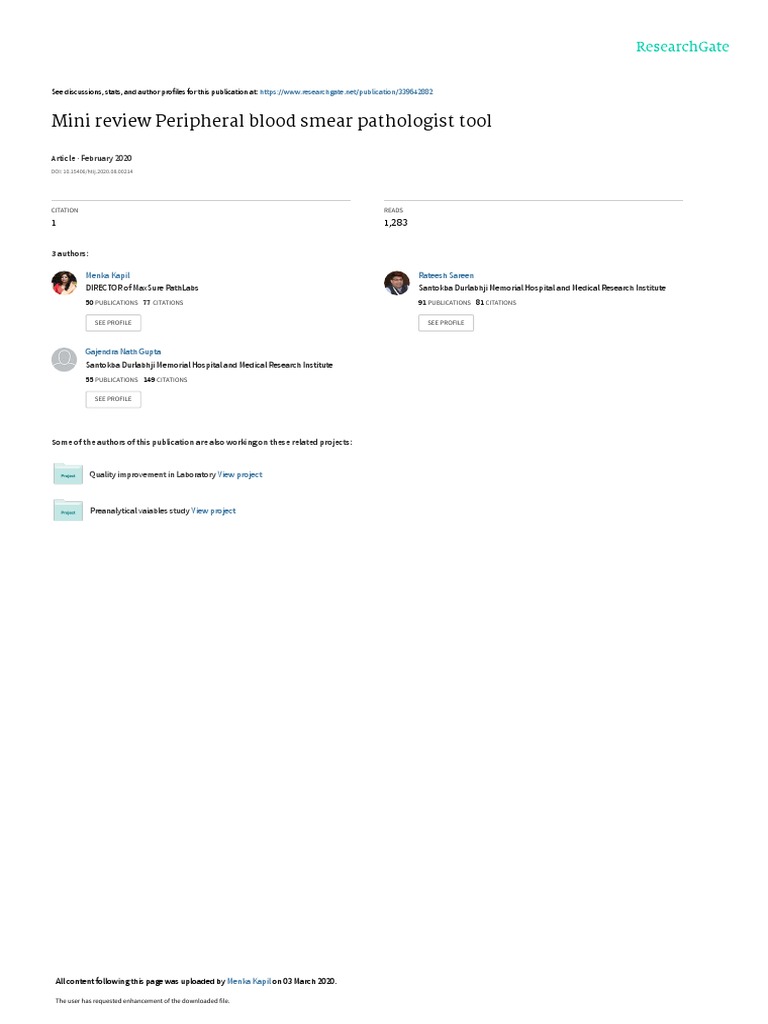Click the Menka Kapil uploader link in the footer

[249, 981]
